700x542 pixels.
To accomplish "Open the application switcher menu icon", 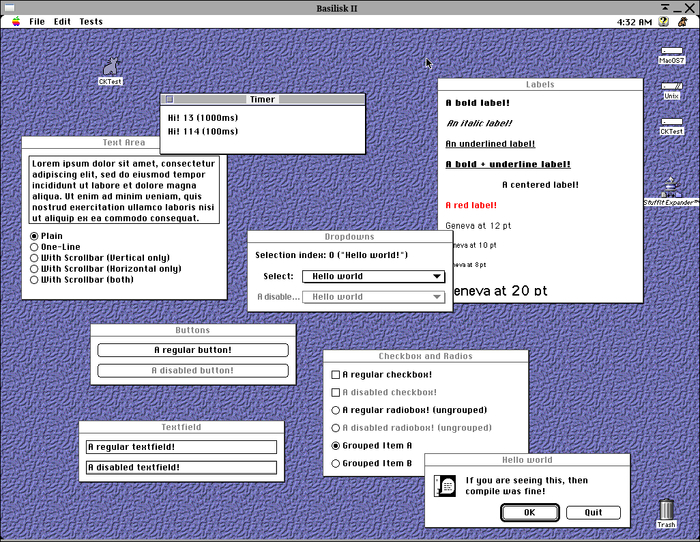I will (683, 21).
